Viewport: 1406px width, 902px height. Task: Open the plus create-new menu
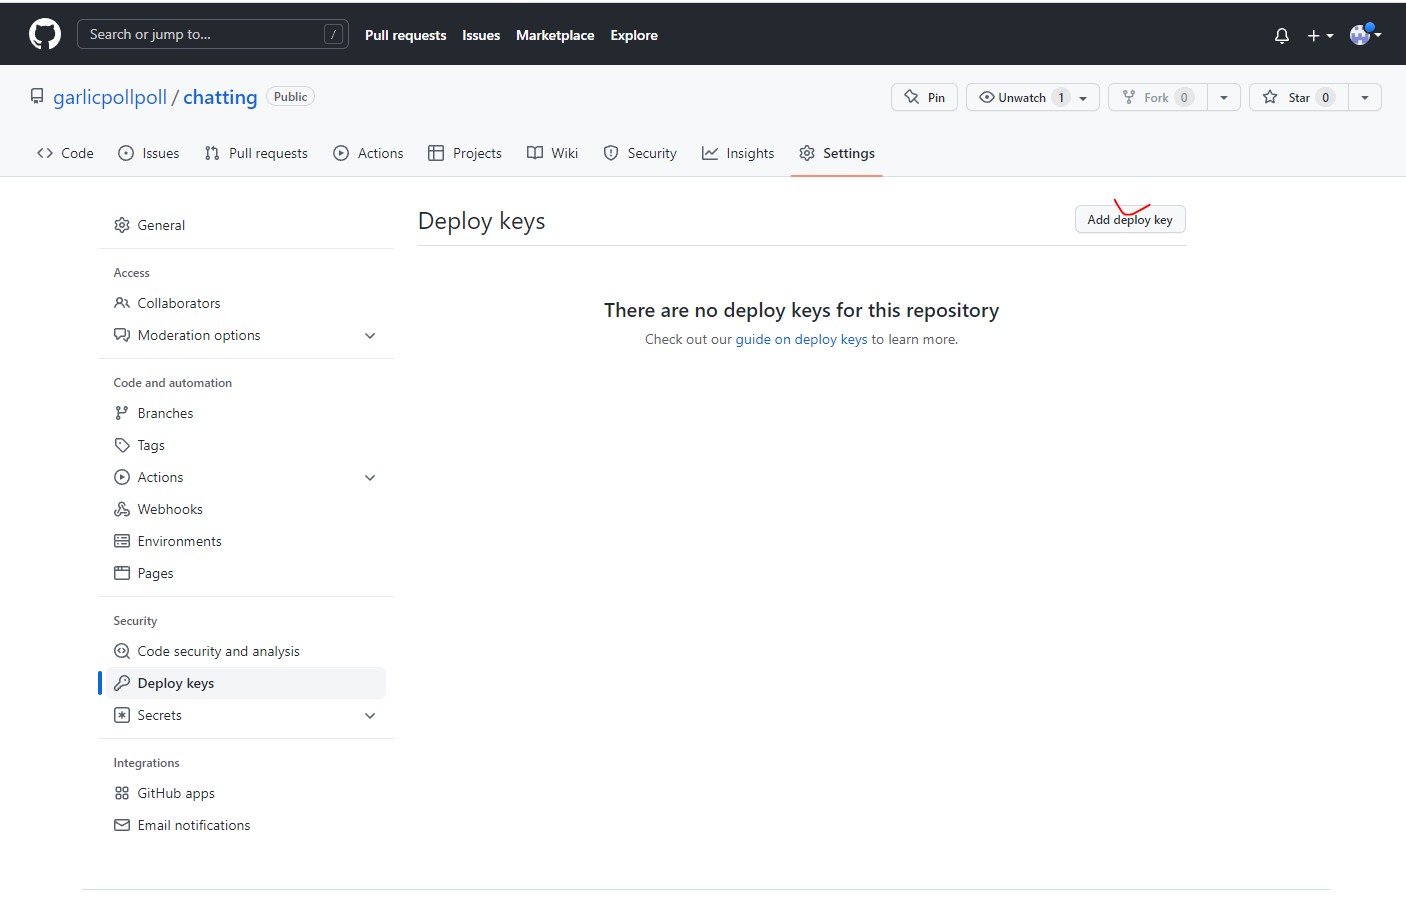(1320, 35)
